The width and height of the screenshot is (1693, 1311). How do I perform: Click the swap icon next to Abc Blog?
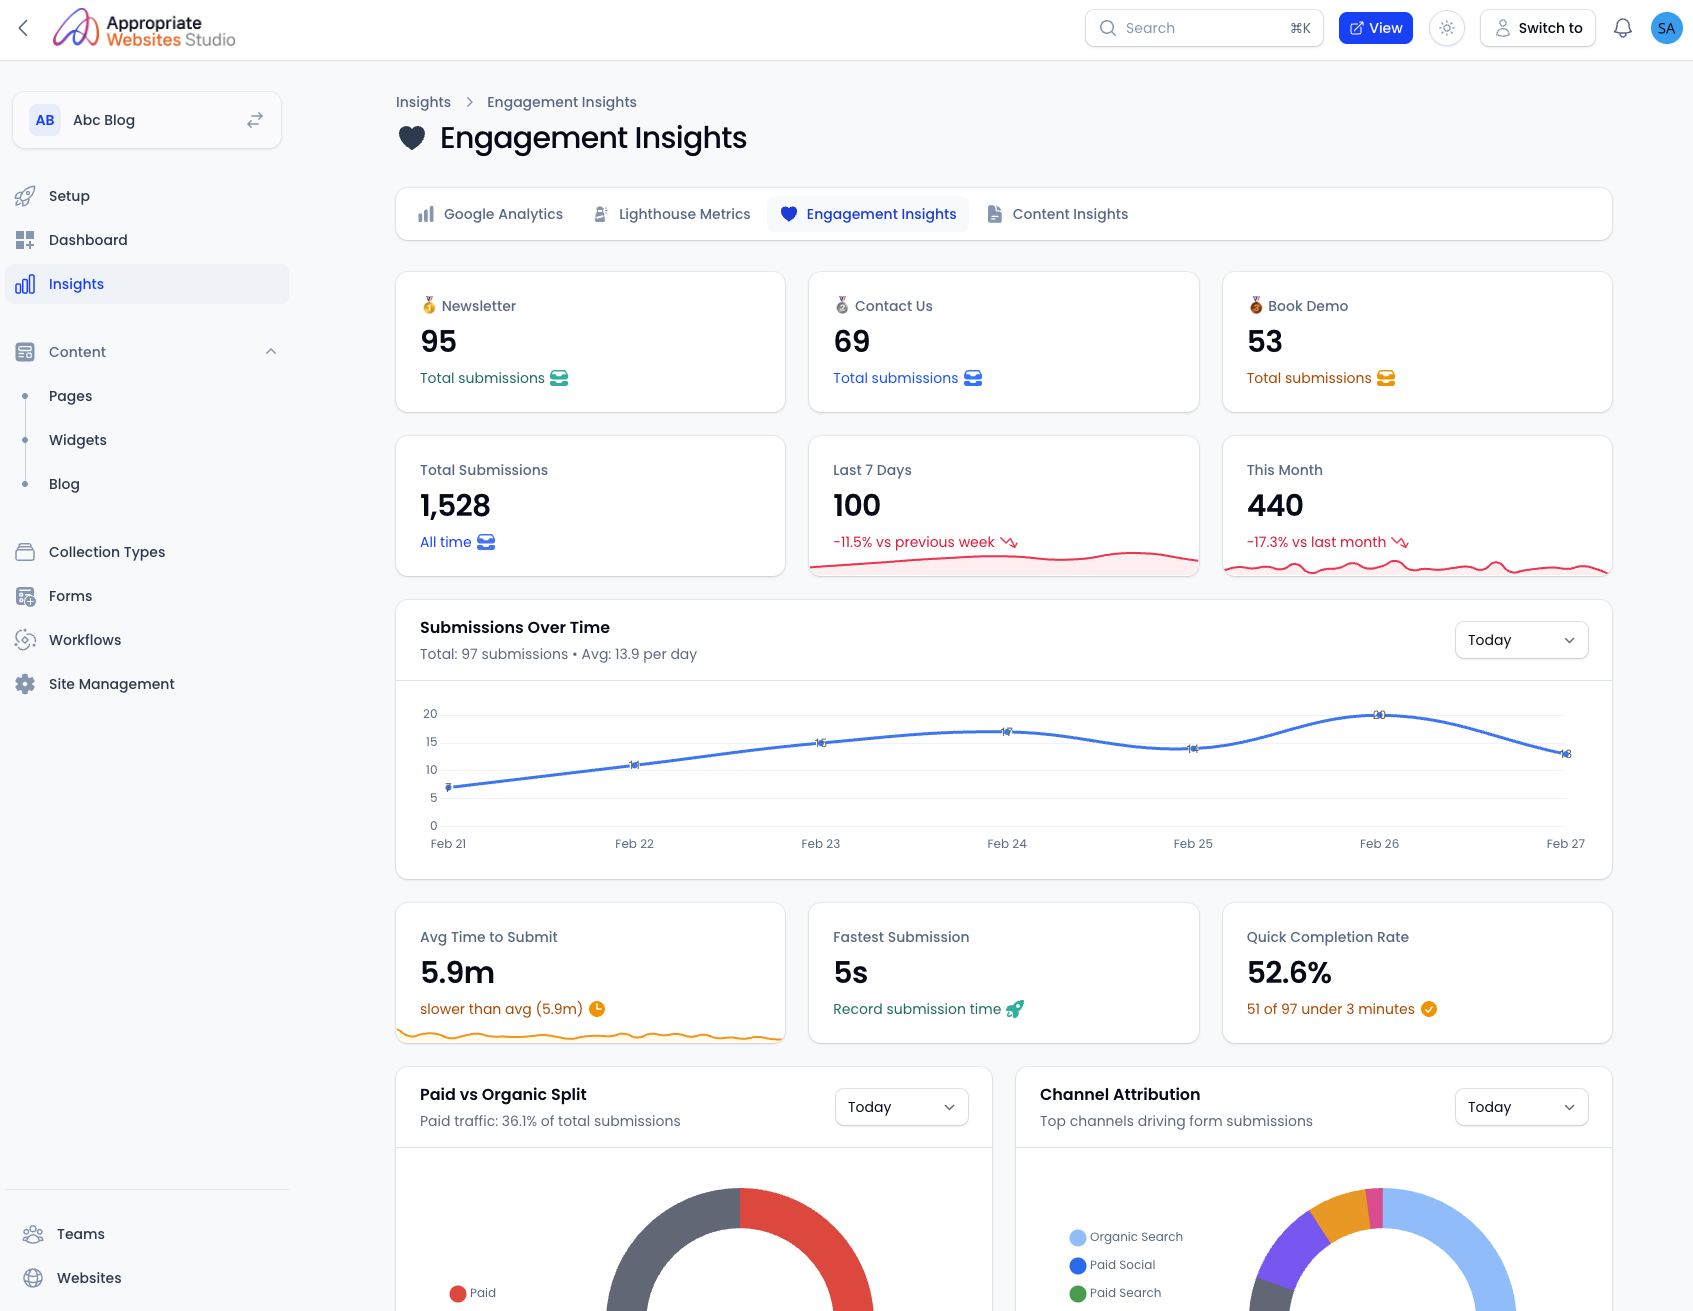point(255,120)
